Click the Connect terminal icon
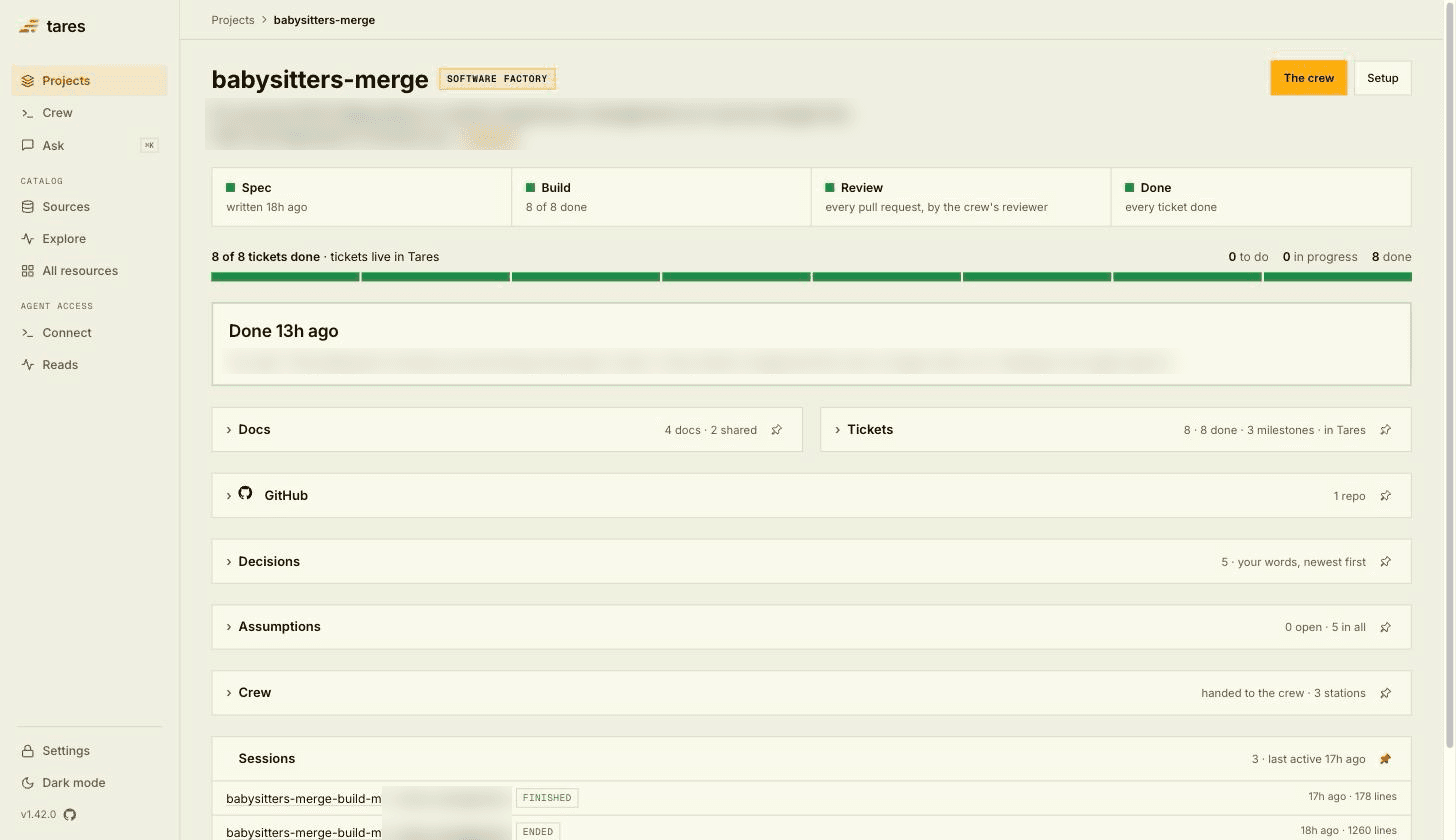Image resolution: width=1456 pixels, height=840 pixels. tap(28, 333)
